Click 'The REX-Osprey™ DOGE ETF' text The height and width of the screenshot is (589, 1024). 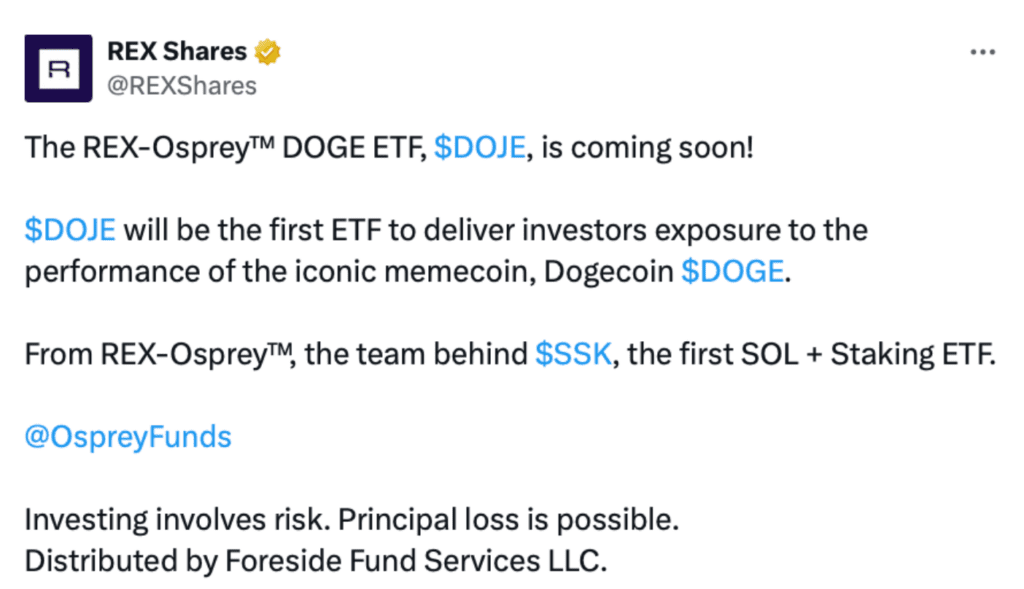click(x=225, y=148)
